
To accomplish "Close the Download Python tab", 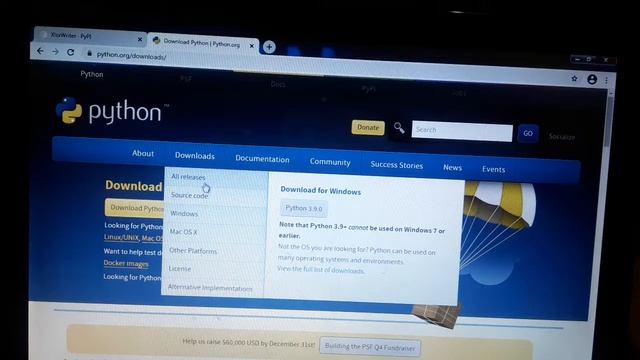I will click(x=251, y=46).
